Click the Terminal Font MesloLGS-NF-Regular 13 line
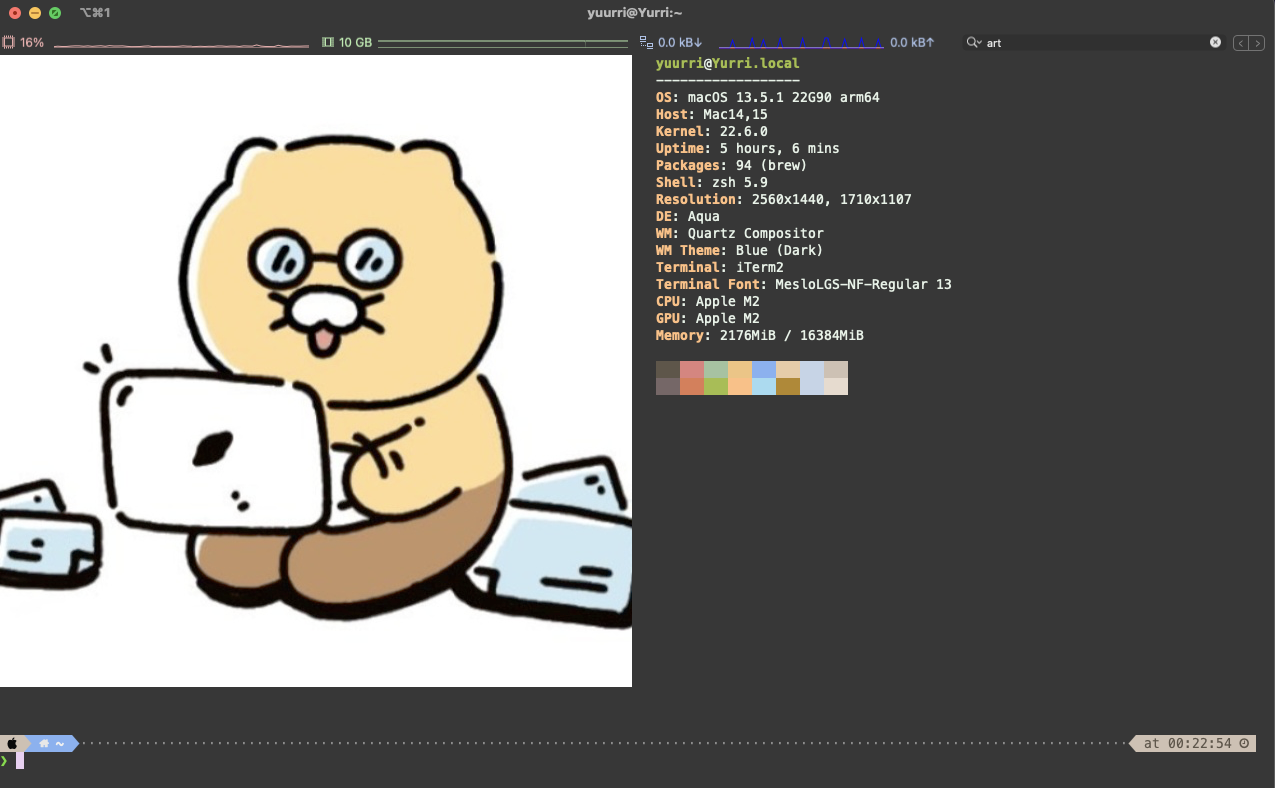This screenshot has width=1275, height=788. (804, 284)
